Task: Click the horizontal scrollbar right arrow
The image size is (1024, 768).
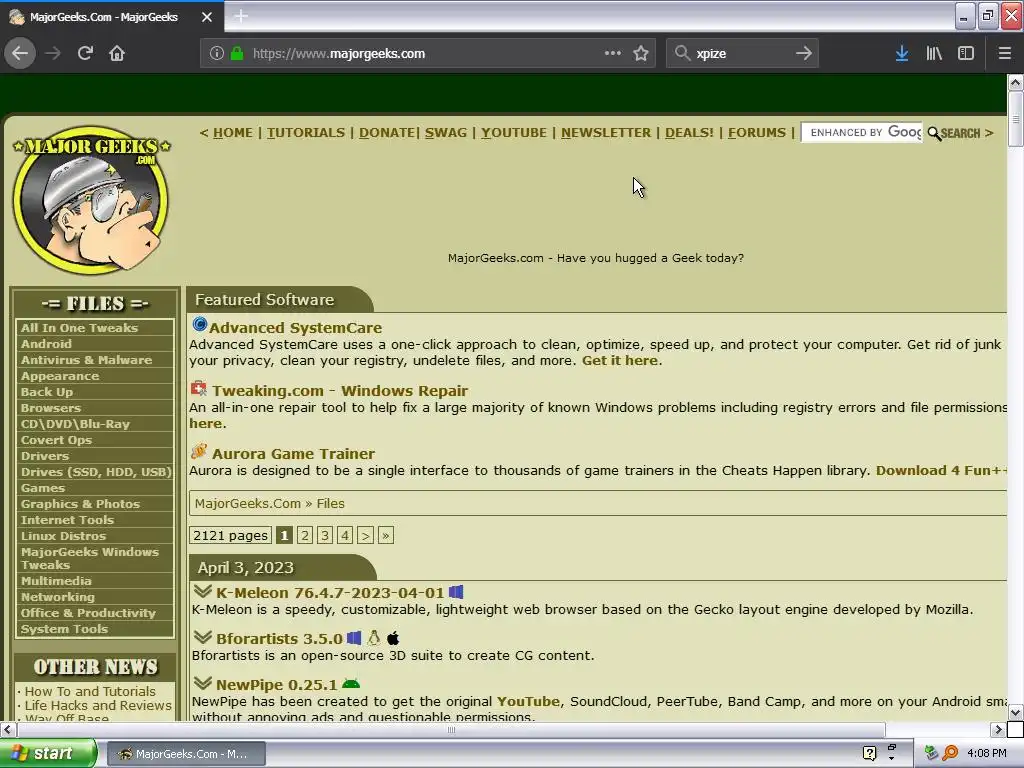Action: click(x=998, y=729)
